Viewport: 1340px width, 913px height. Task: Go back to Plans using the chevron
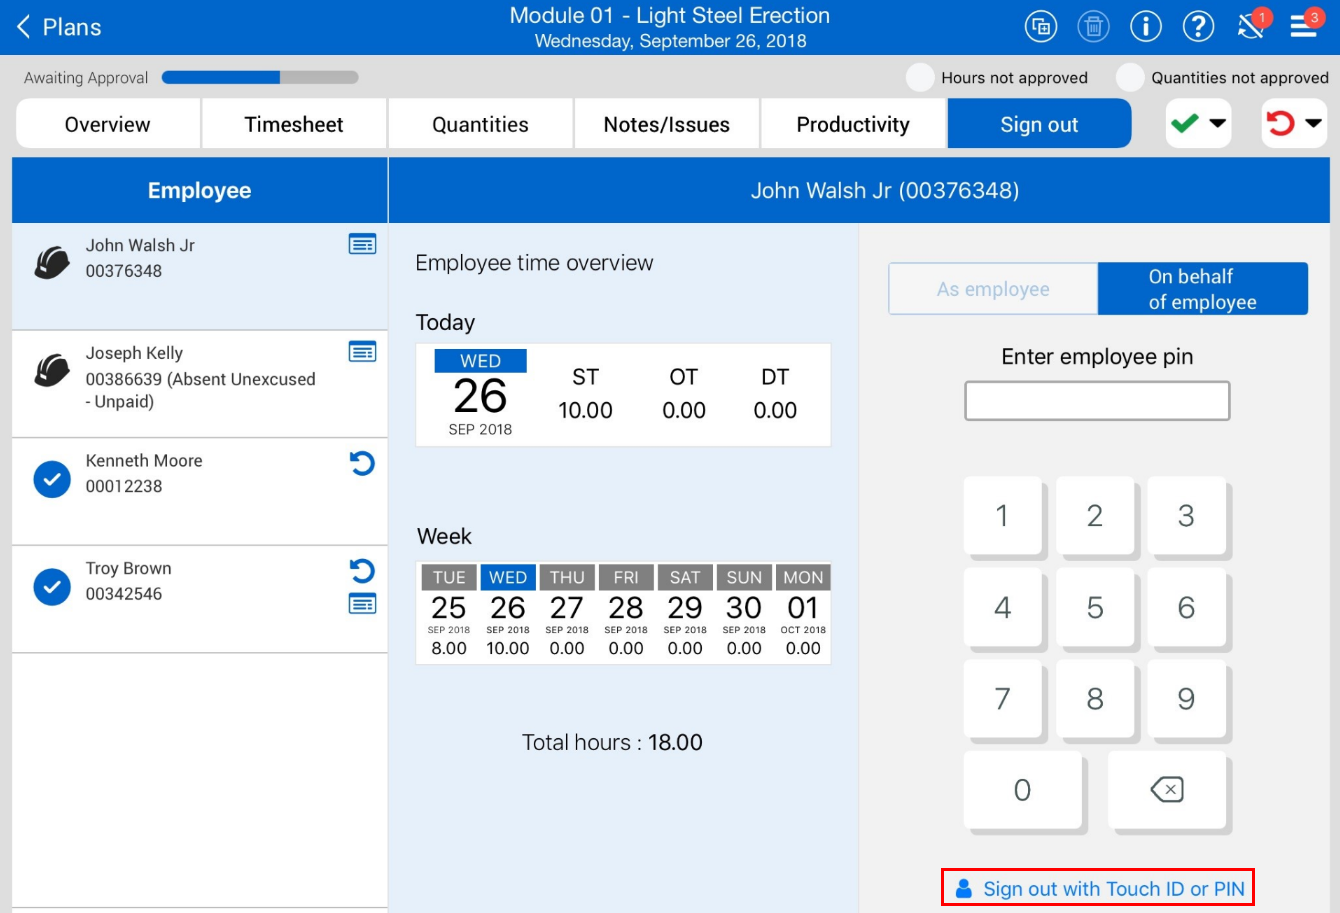pyautogui.click(x=24, y=27)
